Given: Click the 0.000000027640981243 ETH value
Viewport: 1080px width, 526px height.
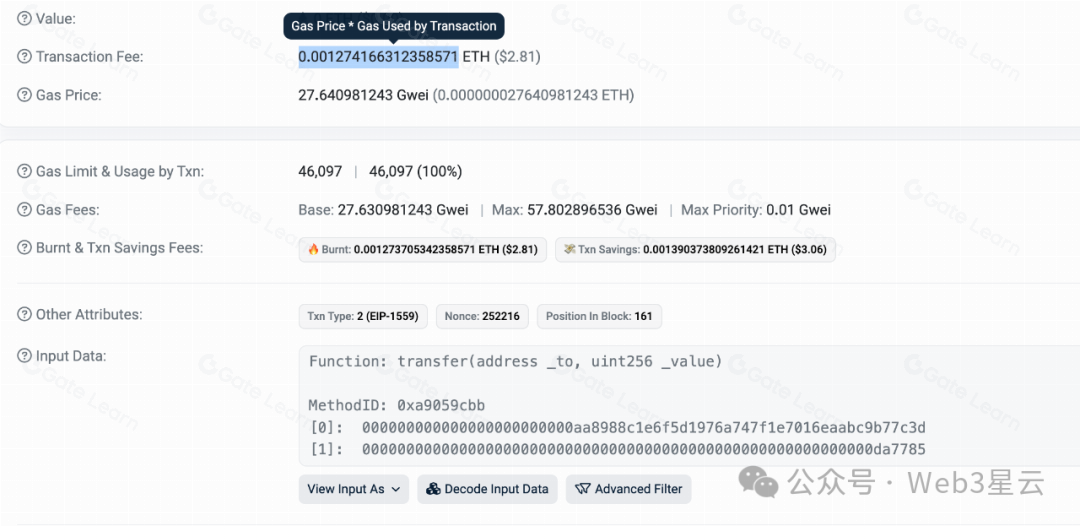Looking at the screenshot, I should pos(533,95).
